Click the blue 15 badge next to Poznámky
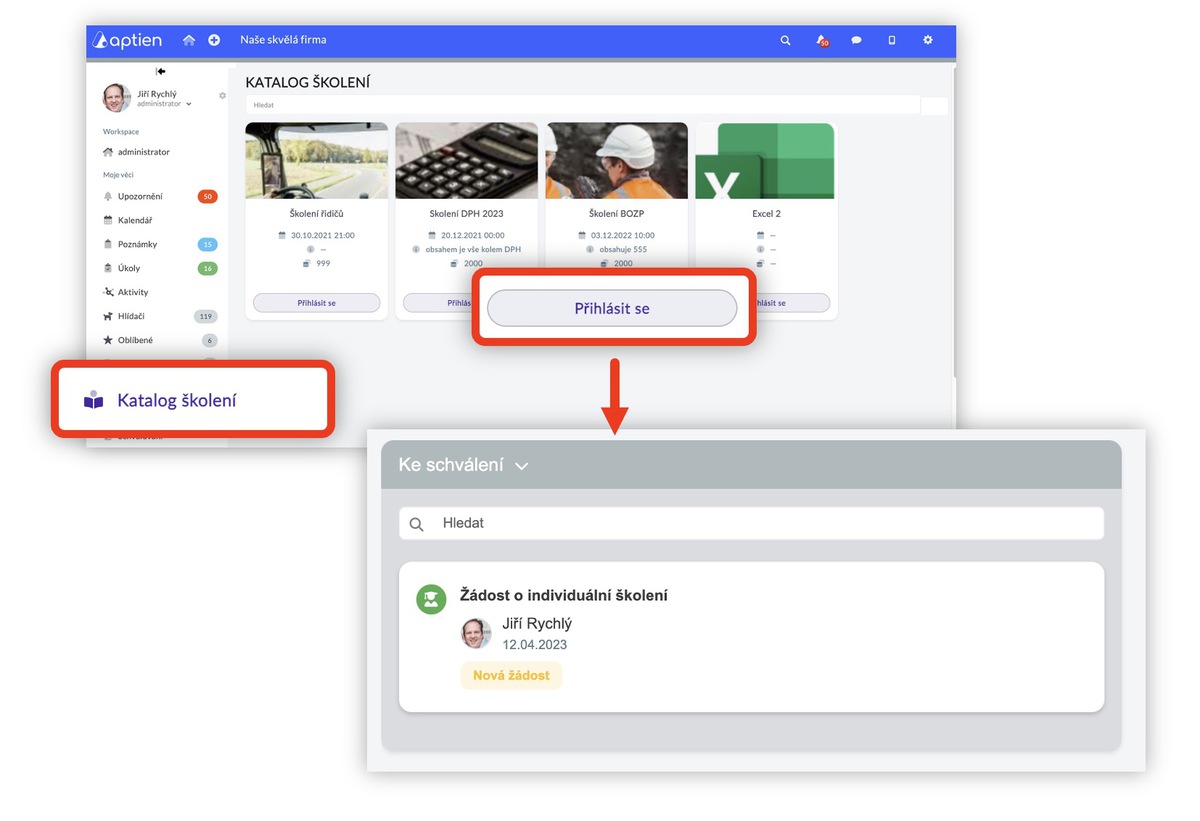This screenshot has width=1200, height=821. (208, 244)
